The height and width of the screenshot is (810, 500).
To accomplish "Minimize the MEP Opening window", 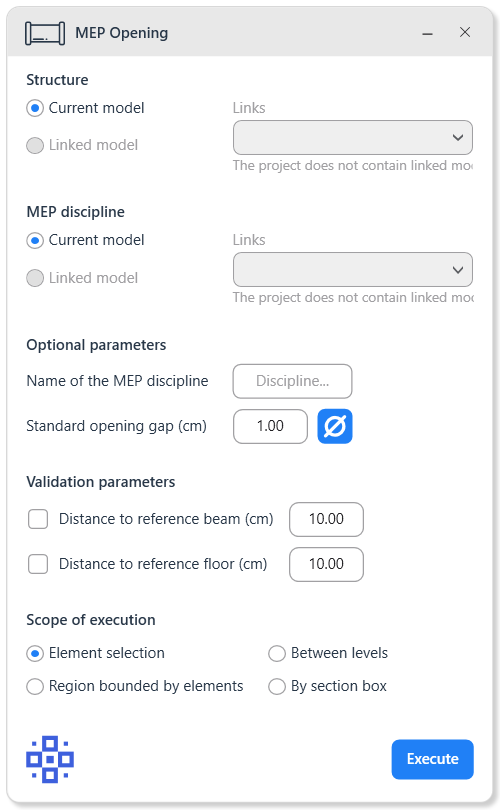I will pos(427,33).
